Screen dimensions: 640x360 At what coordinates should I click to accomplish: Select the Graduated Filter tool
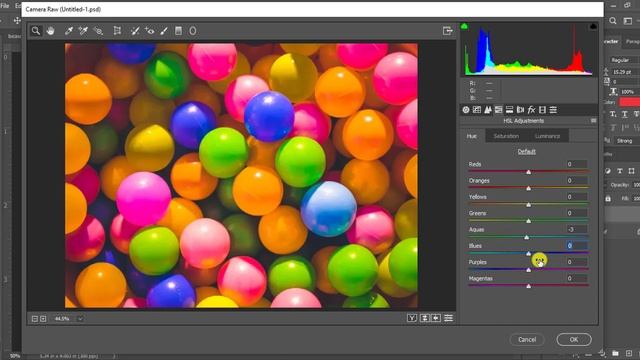click(x=178, y=31)
